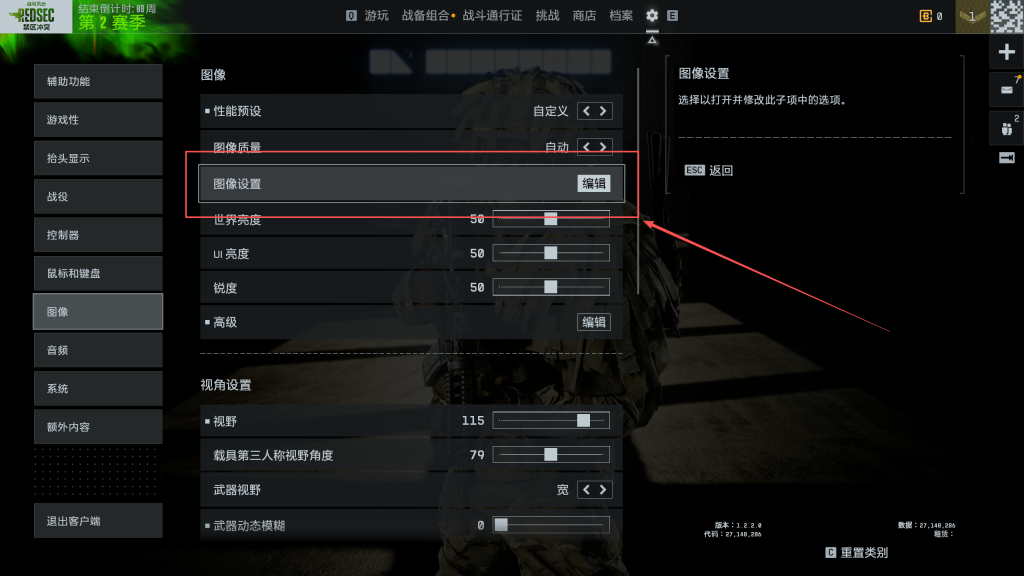This screenshot has width=1024, height=576.
Task: Click 重置类别 at bottom right
Action: pyautogui.click(x=864, y=552)
